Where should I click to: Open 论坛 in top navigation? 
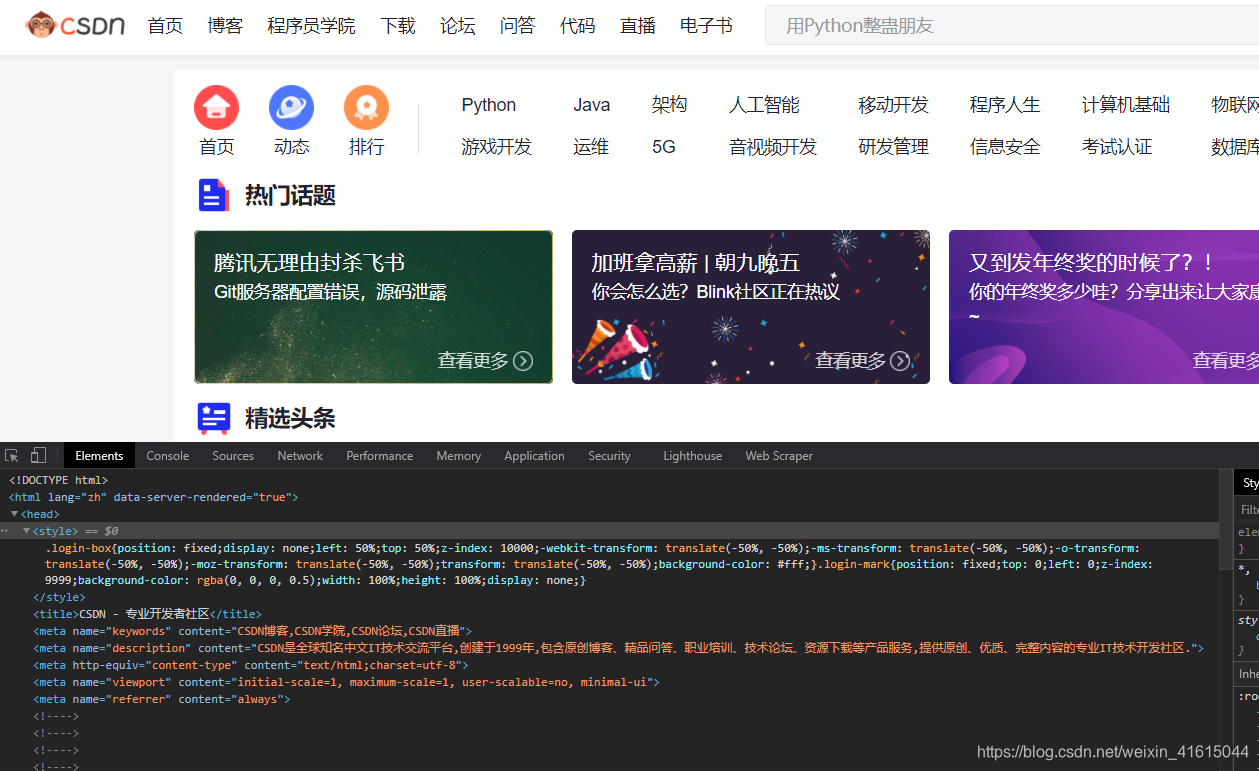457,26
